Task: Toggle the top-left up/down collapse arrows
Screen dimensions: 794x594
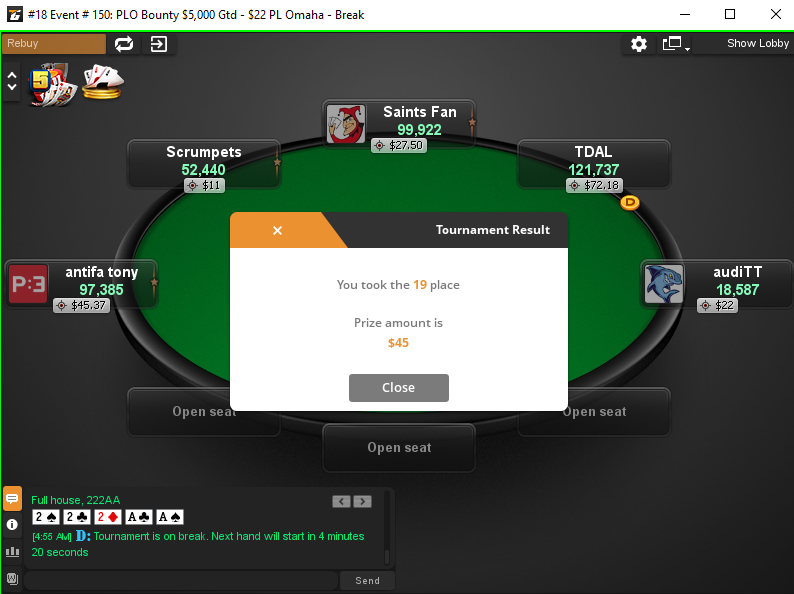Action: point(12,81)
